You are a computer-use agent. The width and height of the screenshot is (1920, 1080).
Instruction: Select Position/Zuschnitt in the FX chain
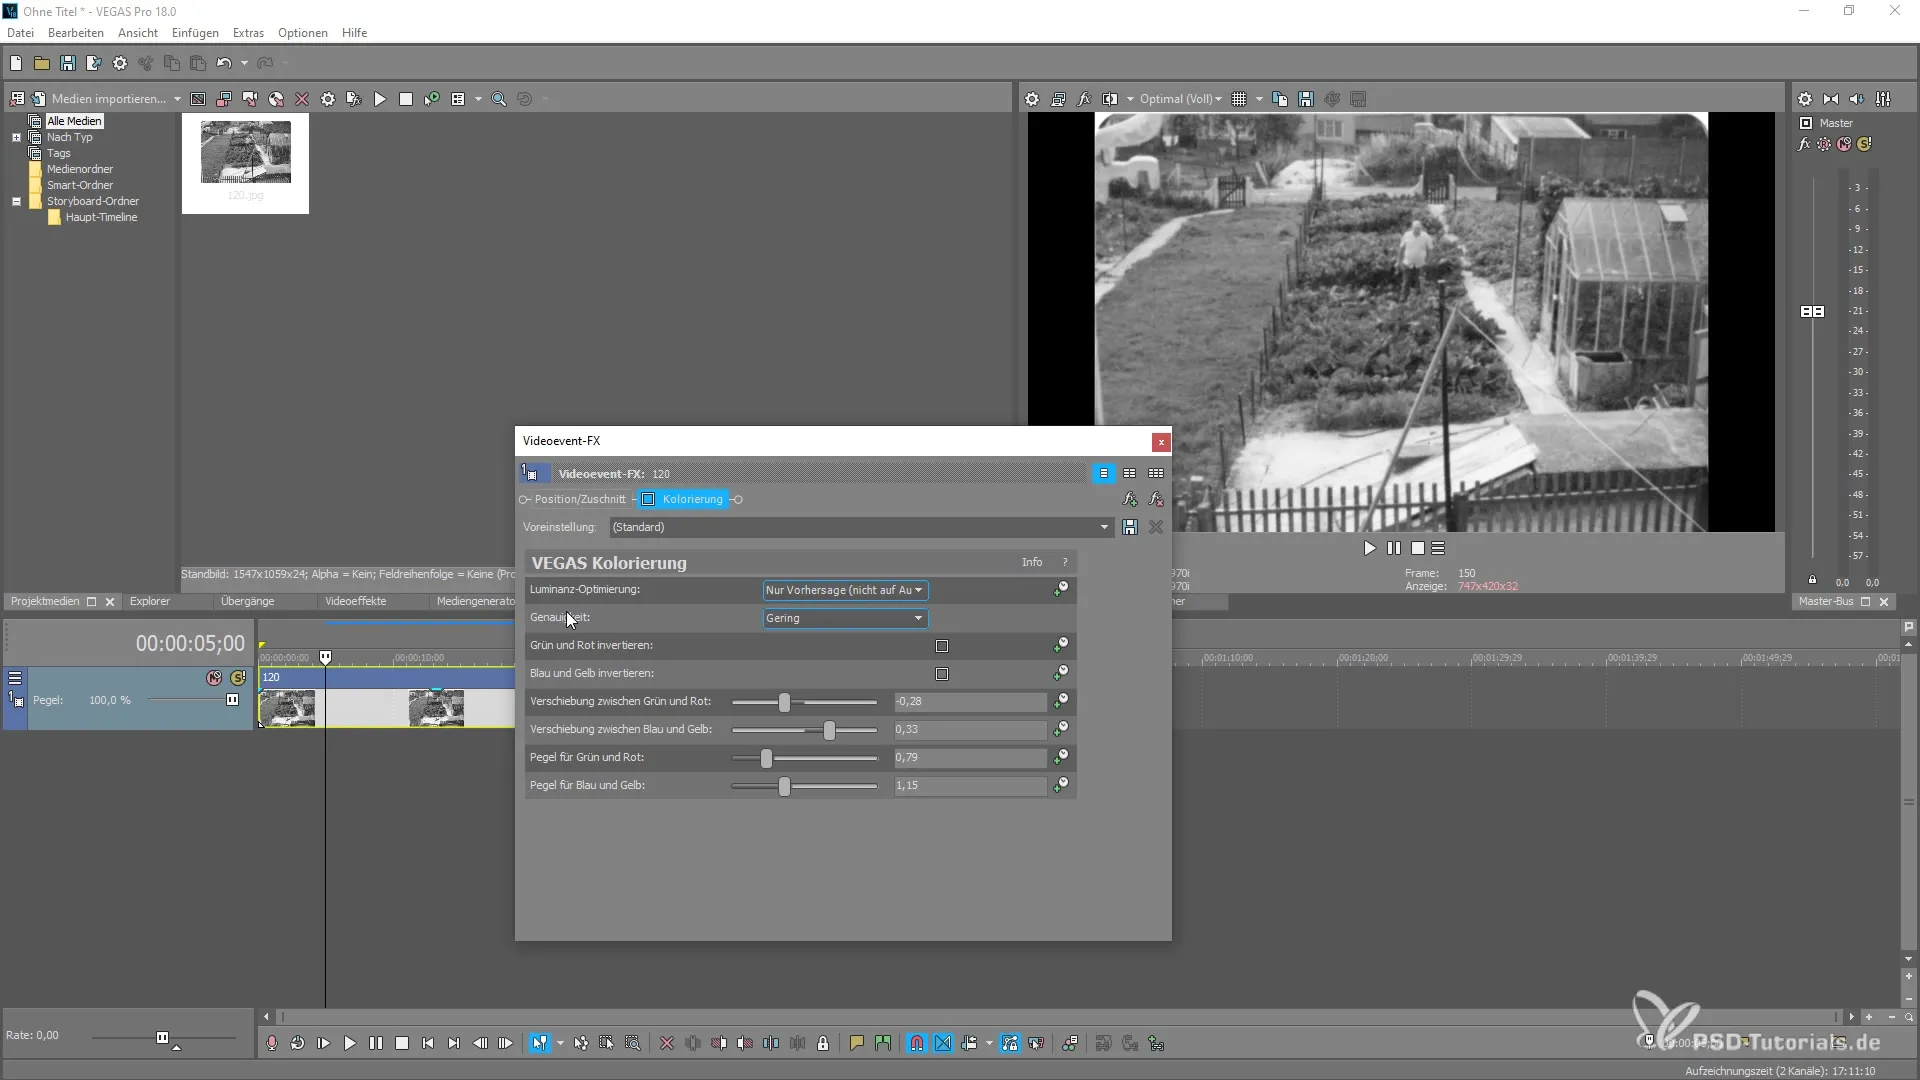[579, 499]
